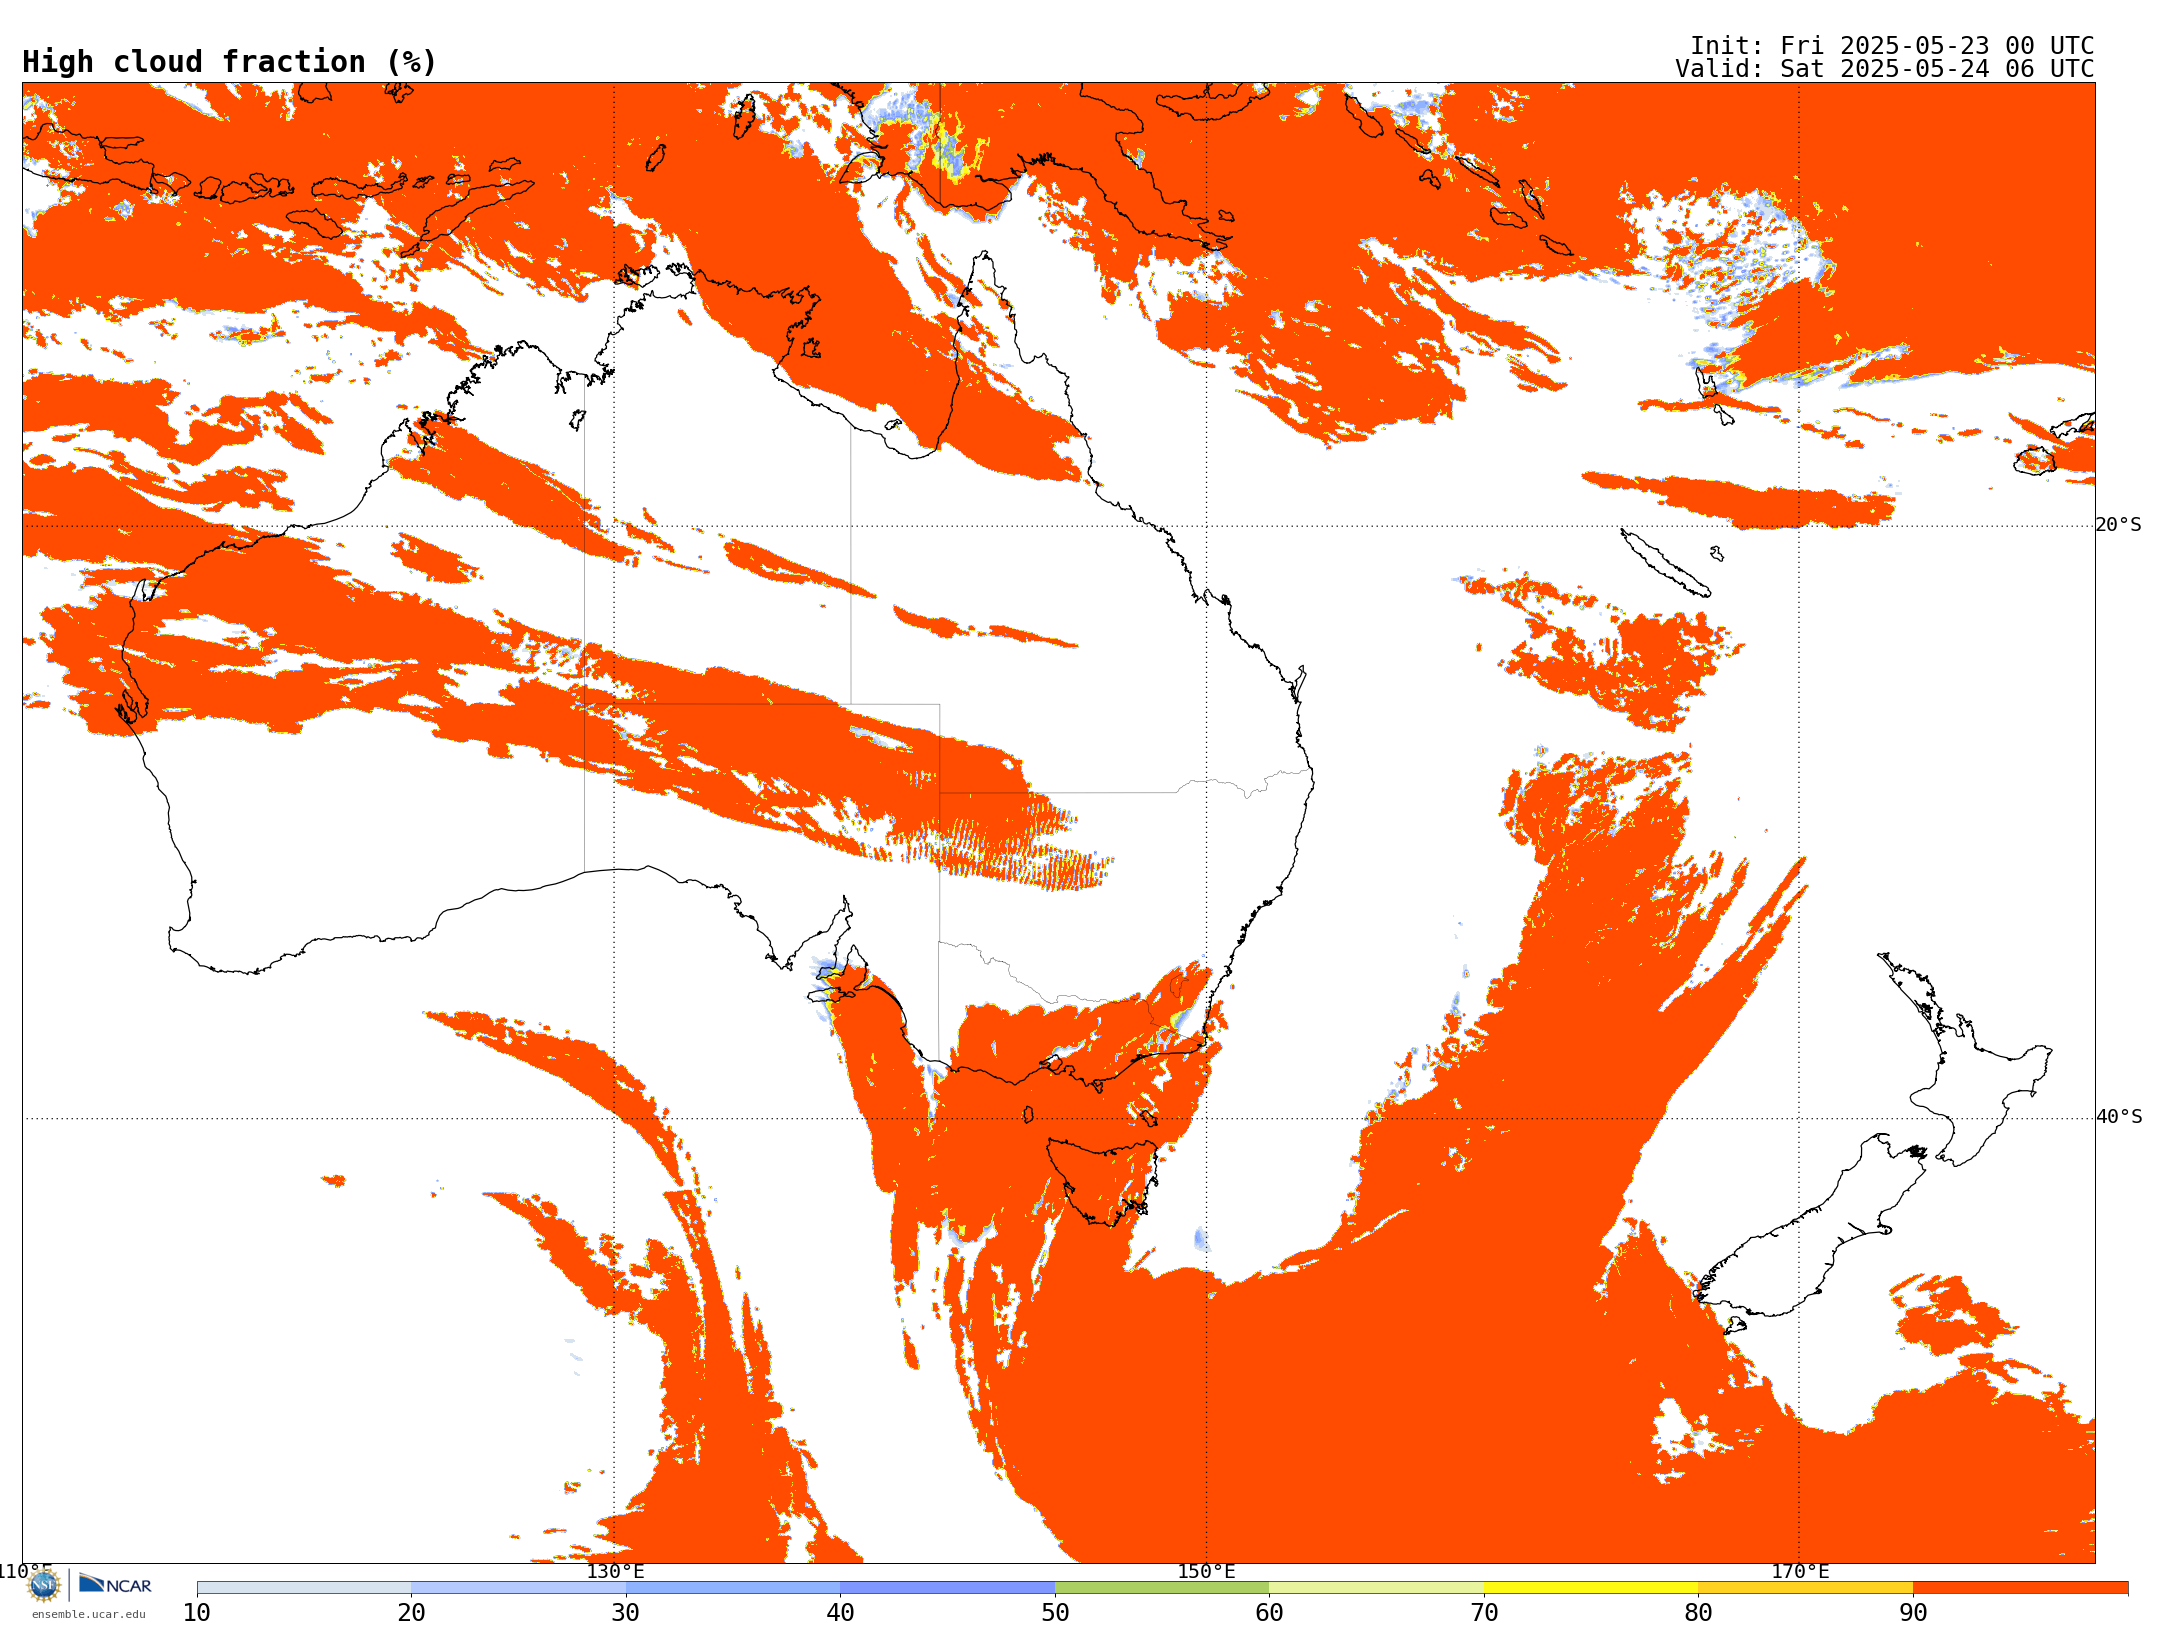Click the Init: Fri 2025-05-23 00 UTC text
Image resolution: width=2160 pixels, height=1626 pixels.
pyautogui.click(x=1892, y=46)
